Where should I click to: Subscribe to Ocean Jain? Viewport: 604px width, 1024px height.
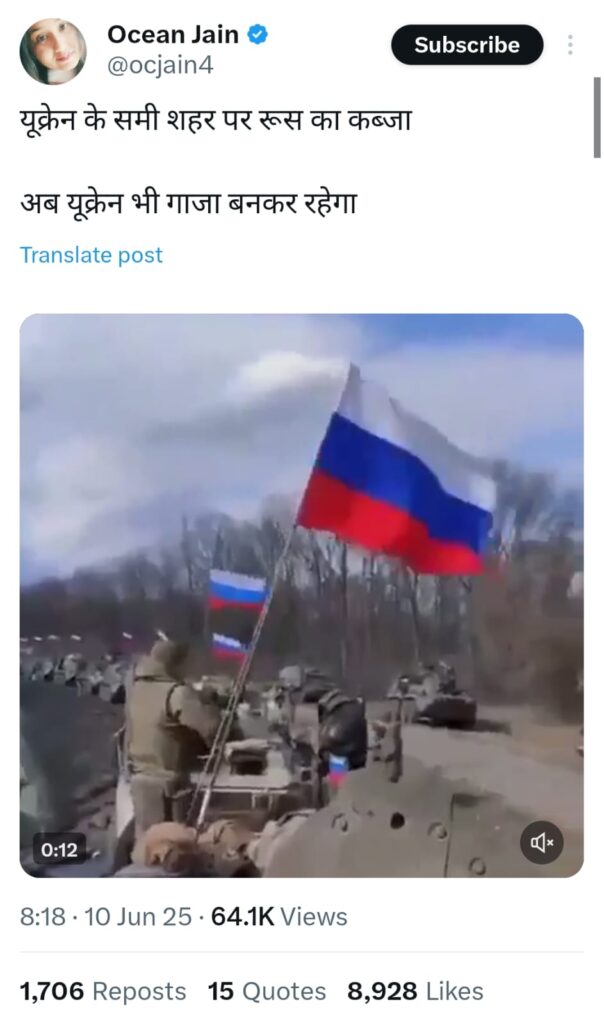[467, 44]
